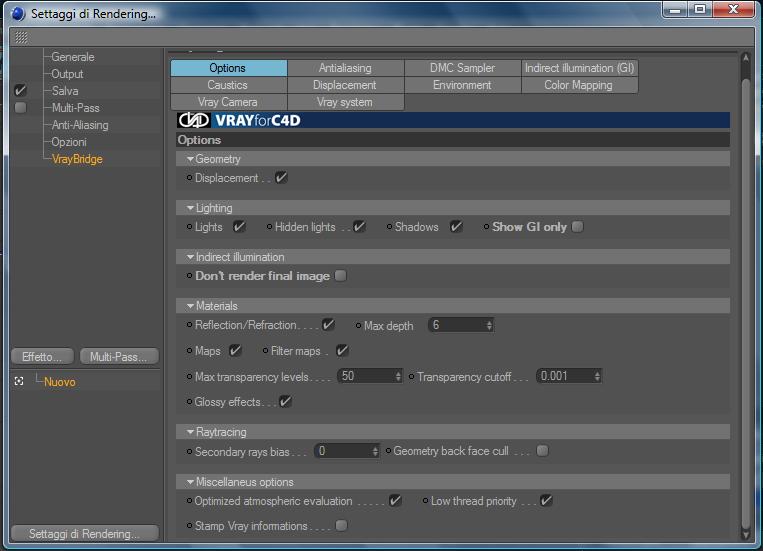This screenshot has height=551, width=763.
Task: Select Output in the settings tree
Action: click(x=67, y=74)
